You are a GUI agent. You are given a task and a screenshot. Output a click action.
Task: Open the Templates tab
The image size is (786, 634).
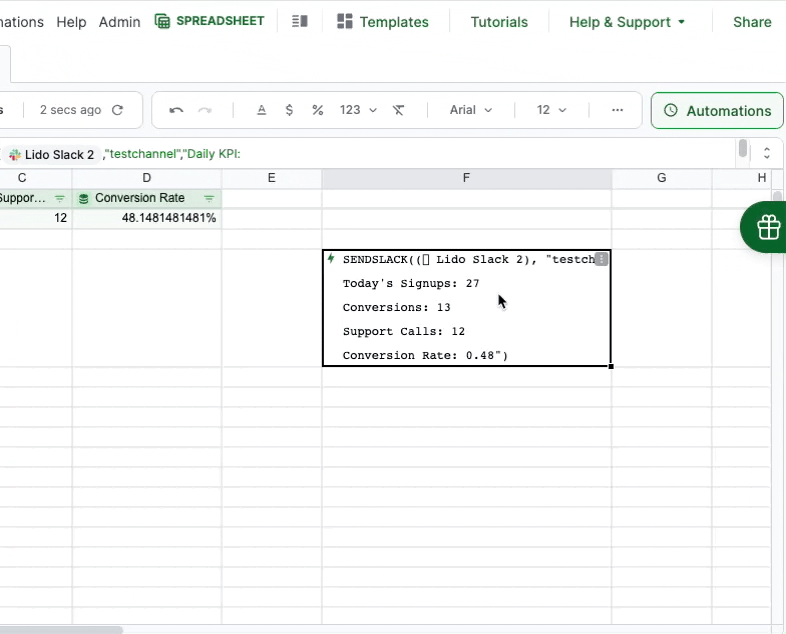(x=383, y=22)
